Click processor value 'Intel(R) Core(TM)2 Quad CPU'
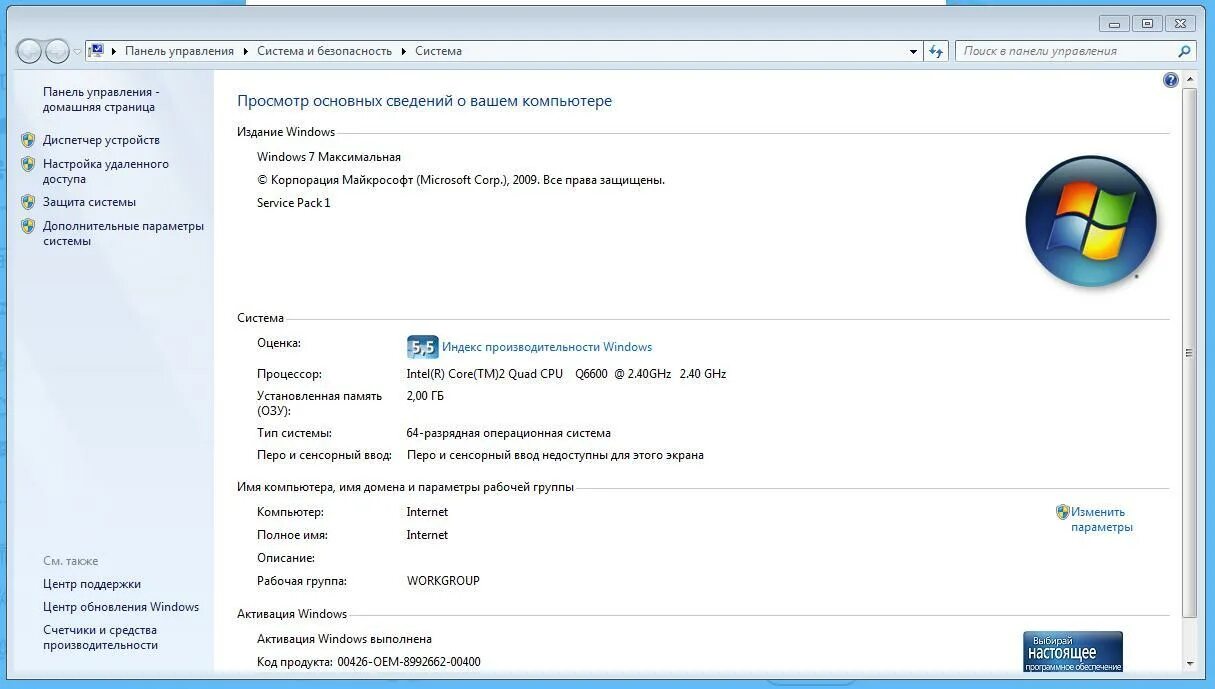Viewport: 1215px width, 689px height. tap(484, 374)
